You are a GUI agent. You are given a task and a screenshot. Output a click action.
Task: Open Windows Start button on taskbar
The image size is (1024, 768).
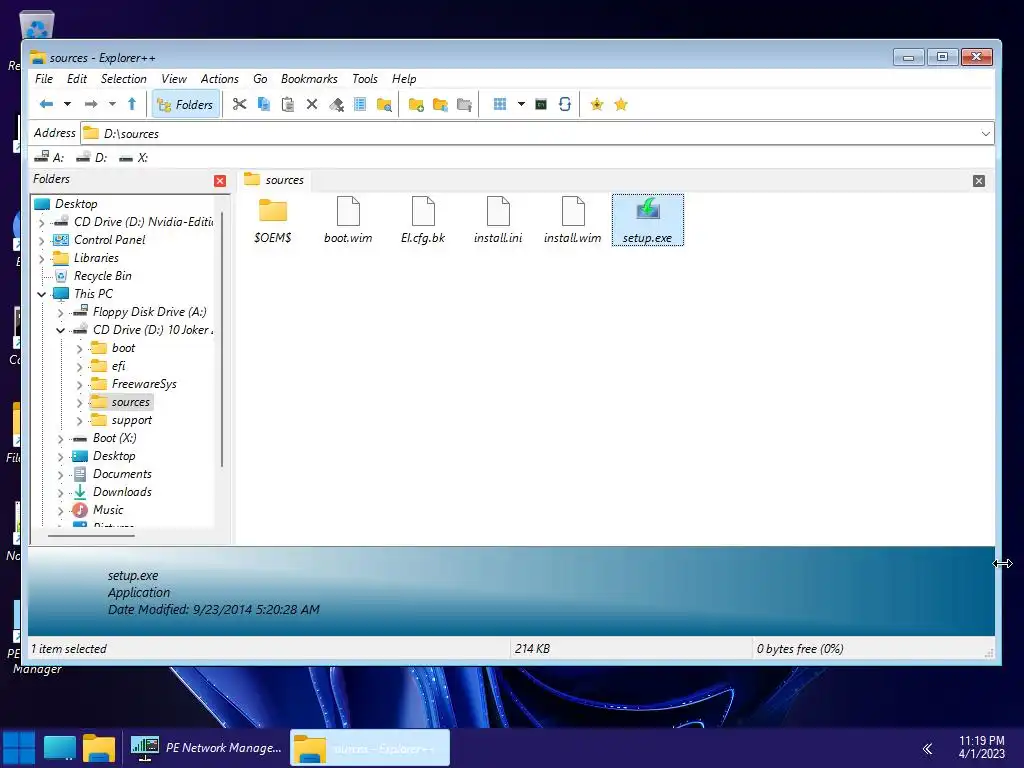point(19,748)
